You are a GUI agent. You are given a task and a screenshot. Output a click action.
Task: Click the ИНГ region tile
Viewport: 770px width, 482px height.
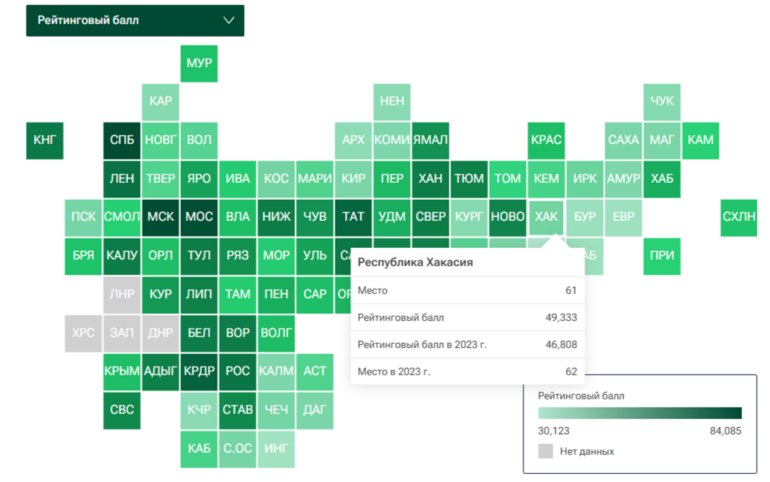(276, 449)
